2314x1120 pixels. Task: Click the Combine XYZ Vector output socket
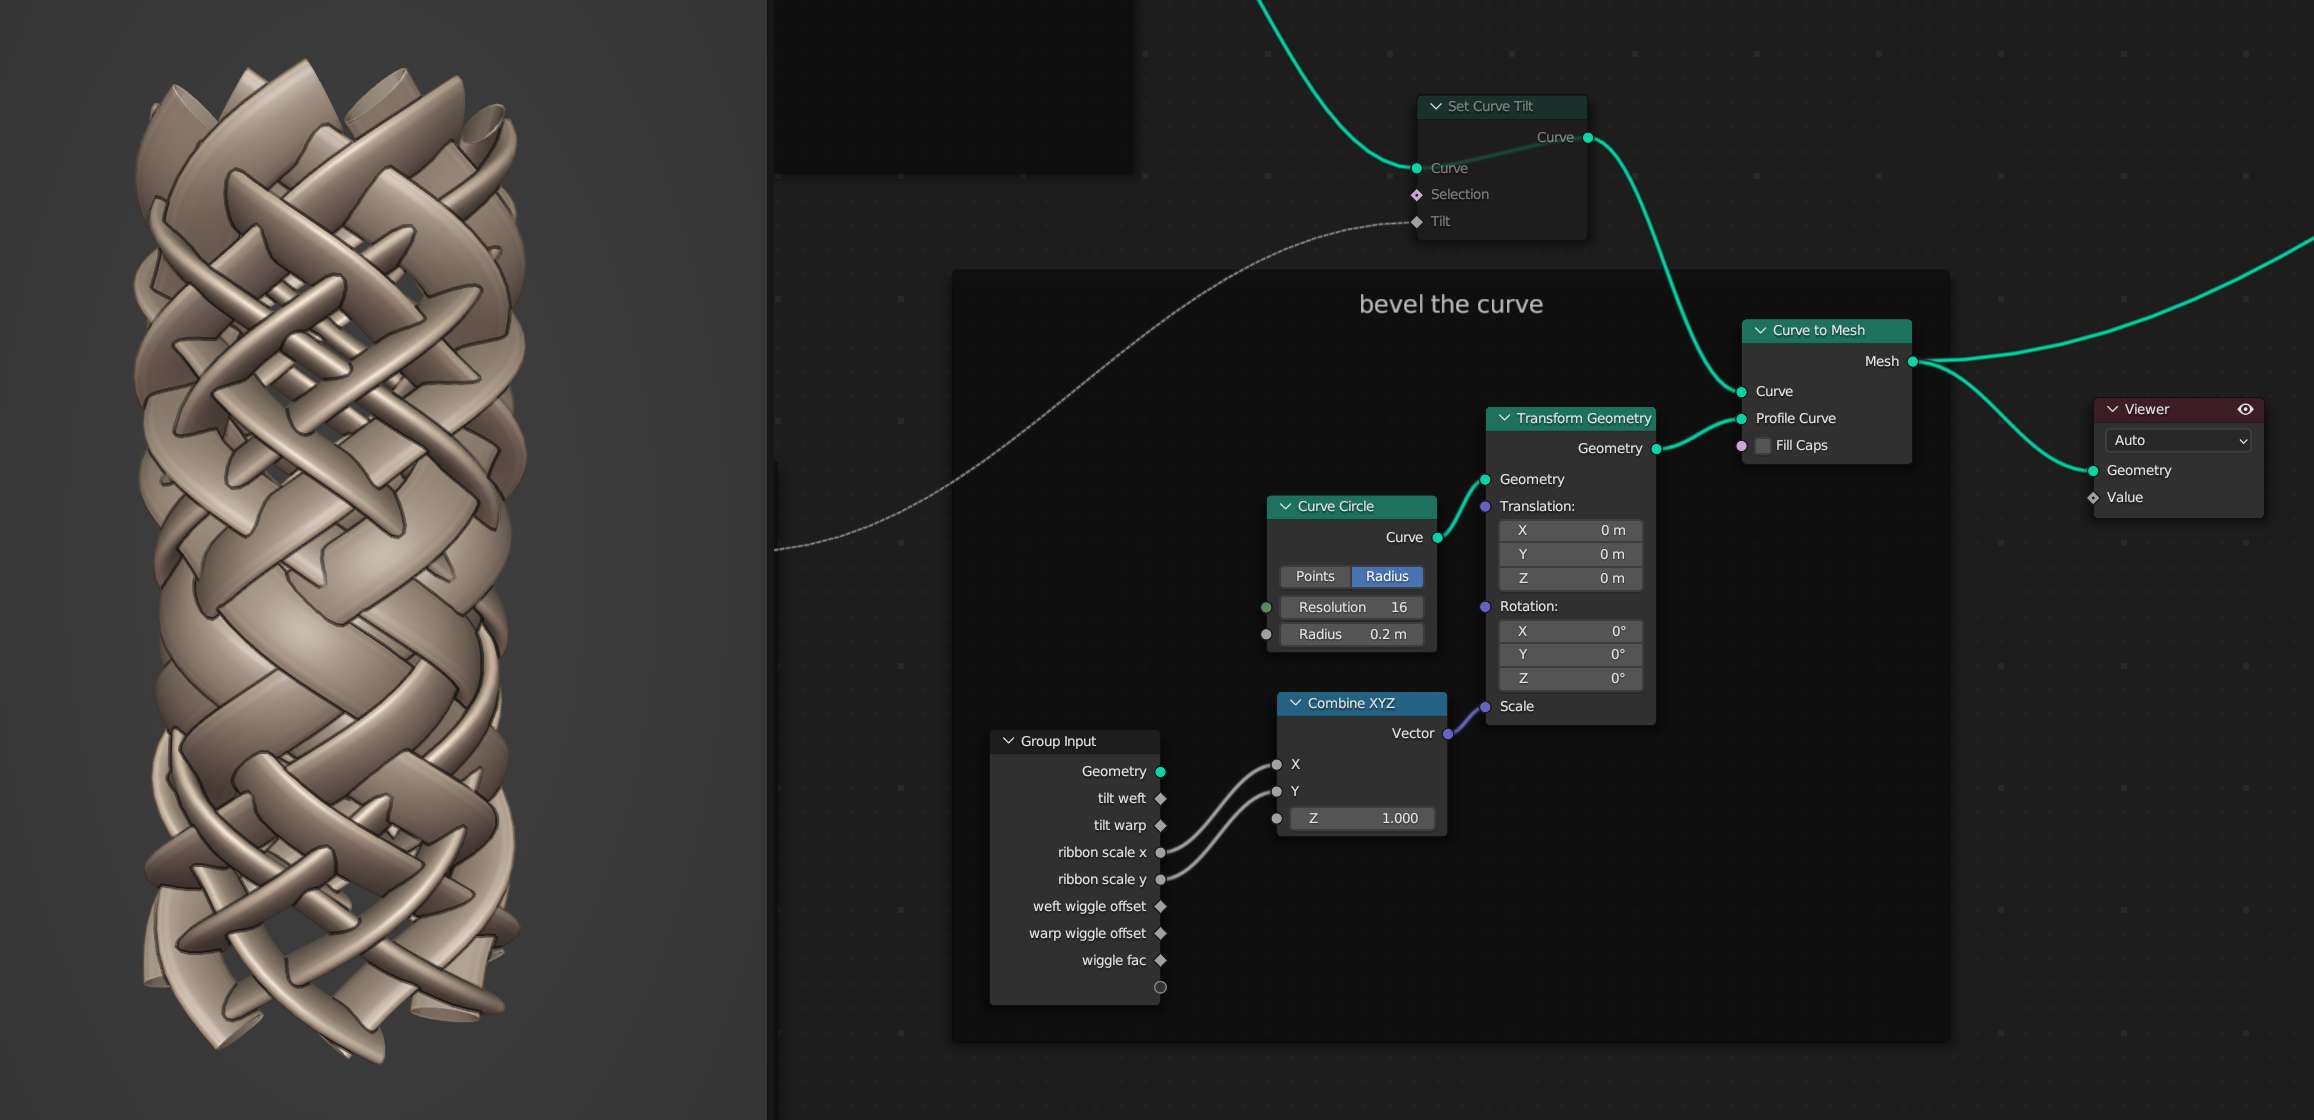pyautogui.click(x=1448, y=734)
